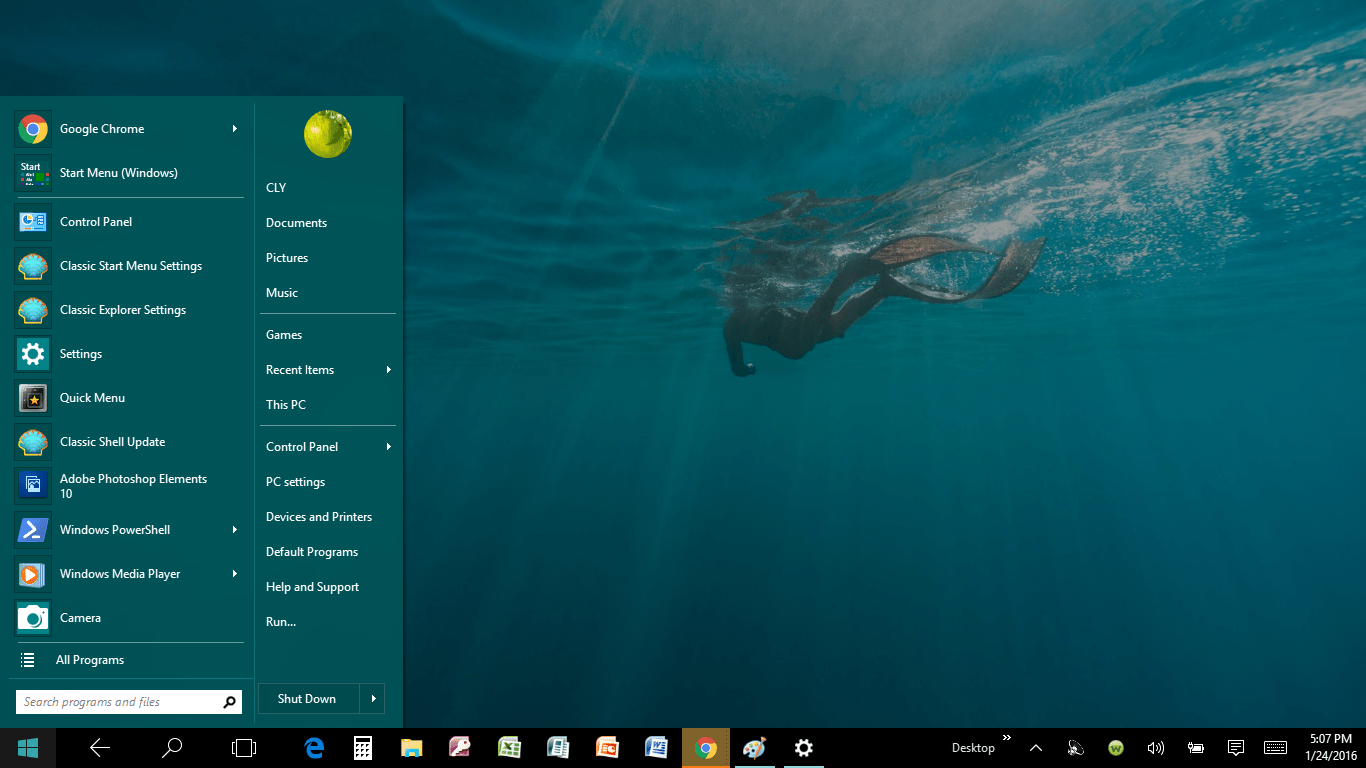Open the Camera app

[129, 618]
